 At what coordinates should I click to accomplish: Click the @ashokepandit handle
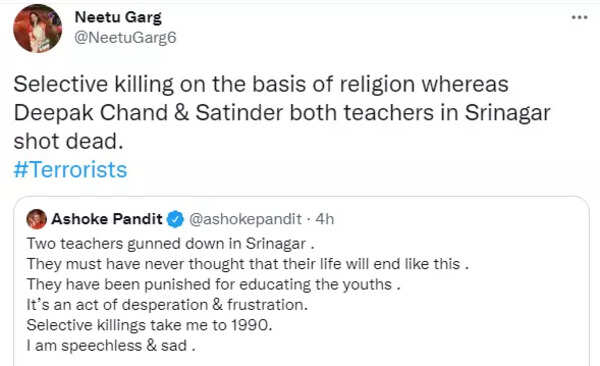tap(245, 219)
